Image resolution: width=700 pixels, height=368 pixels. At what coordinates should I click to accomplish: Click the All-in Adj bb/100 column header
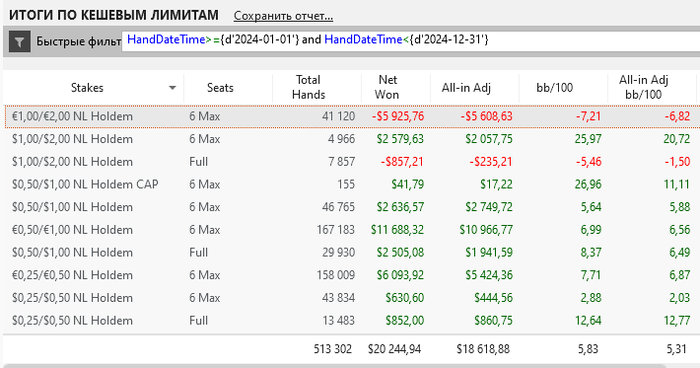tap(643, 87)
